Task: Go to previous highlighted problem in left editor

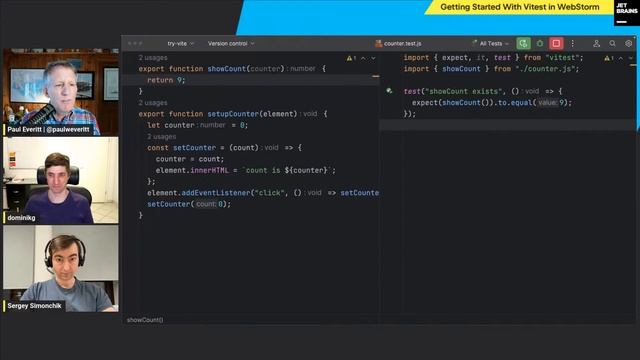Action: tap(363, 58)
